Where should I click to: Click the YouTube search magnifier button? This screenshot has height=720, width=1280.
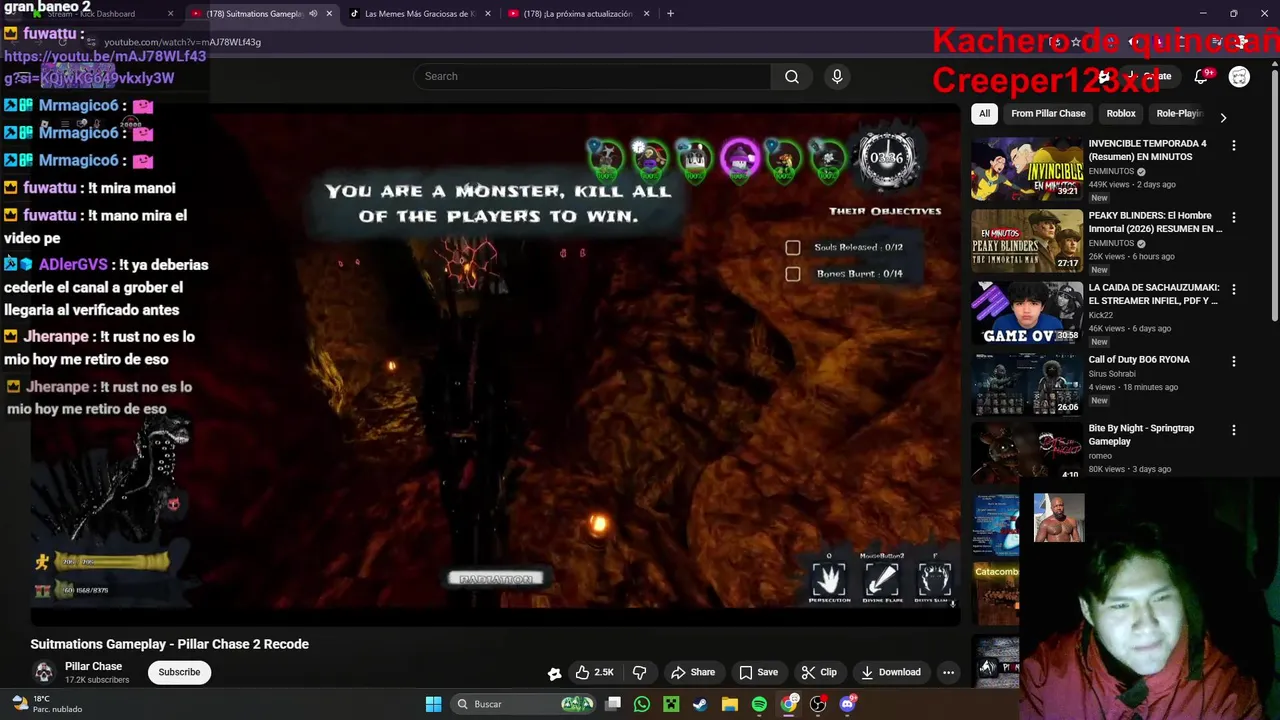tap(791, 76)
